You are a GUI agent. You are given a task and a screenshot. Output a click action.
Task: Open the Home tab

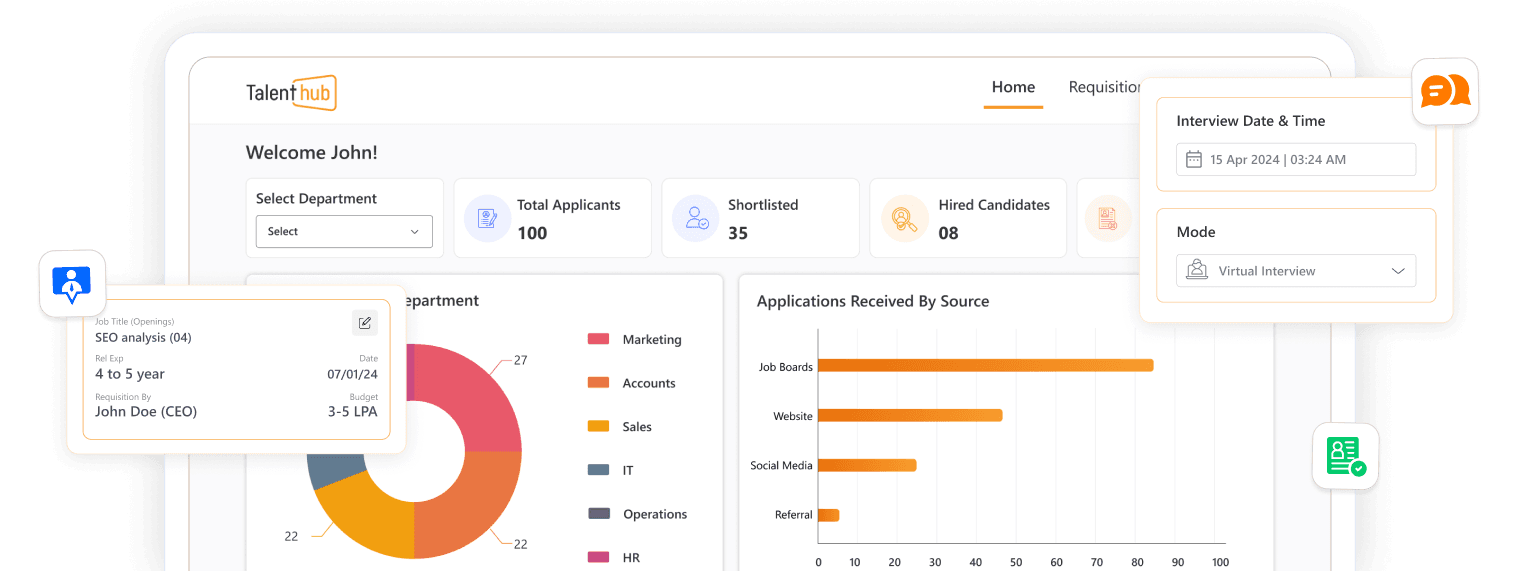(1013, 88)
